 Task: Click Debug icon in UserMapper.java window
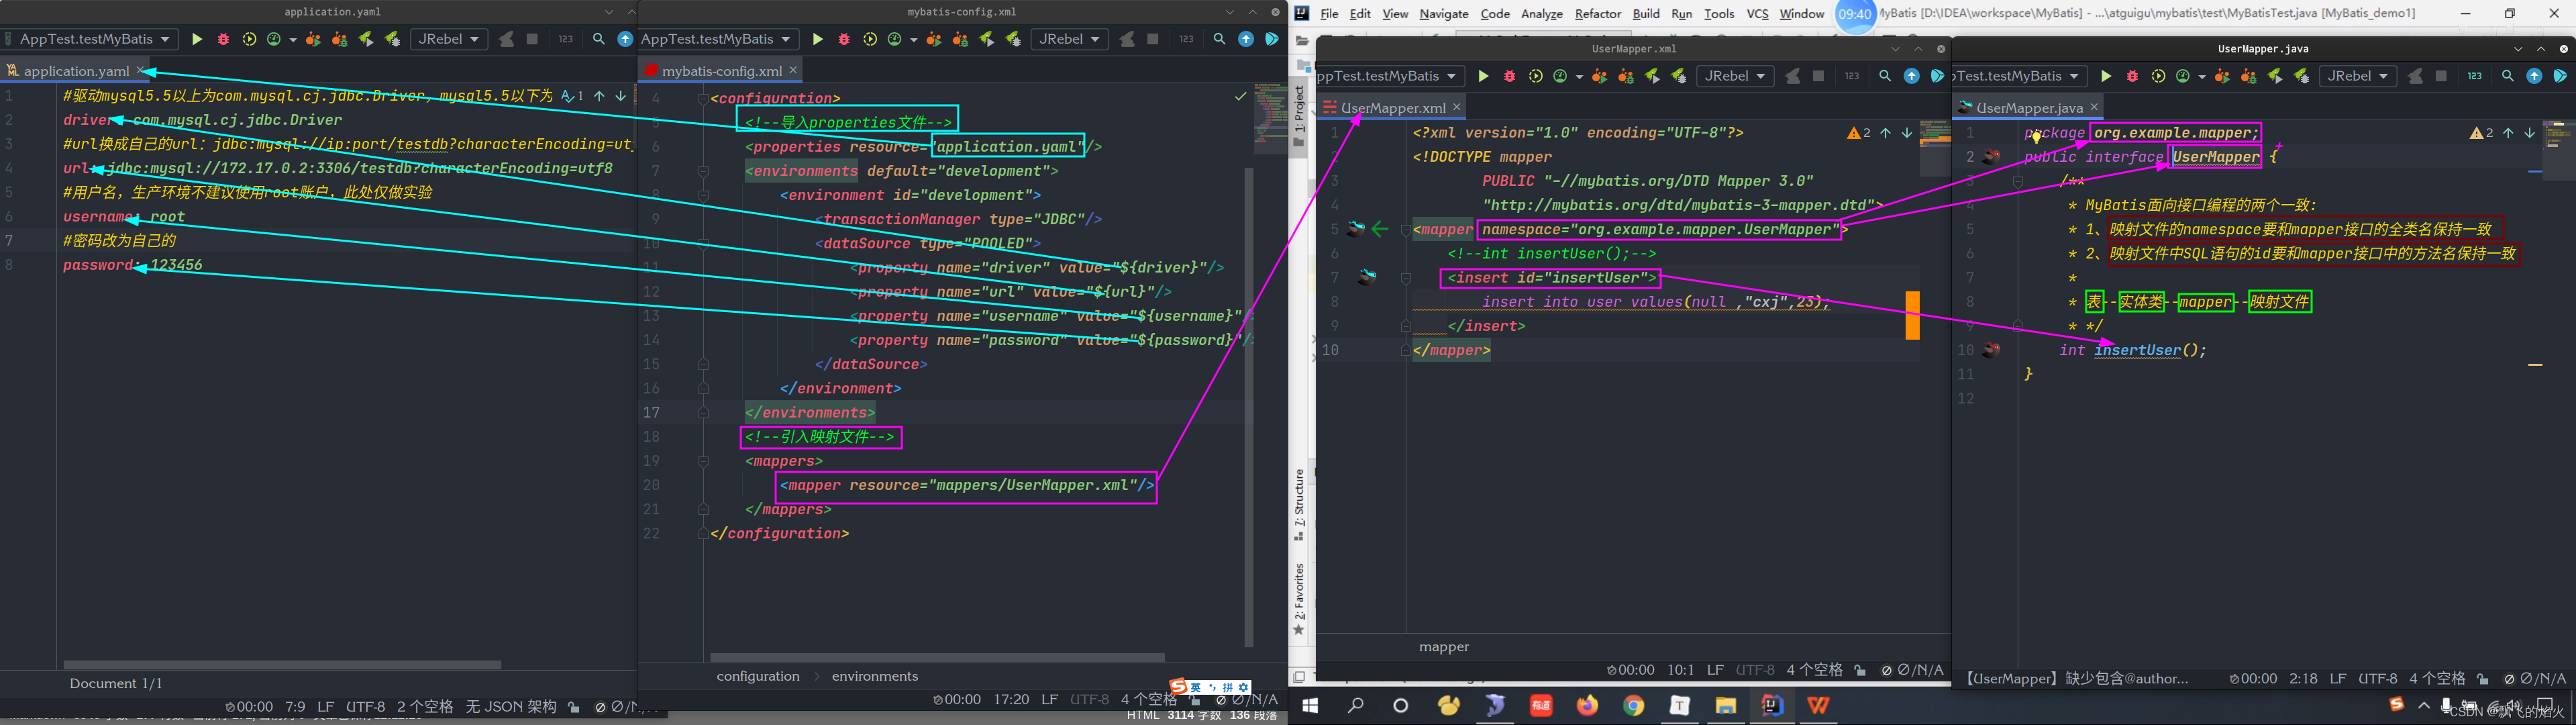(2132, 76)
